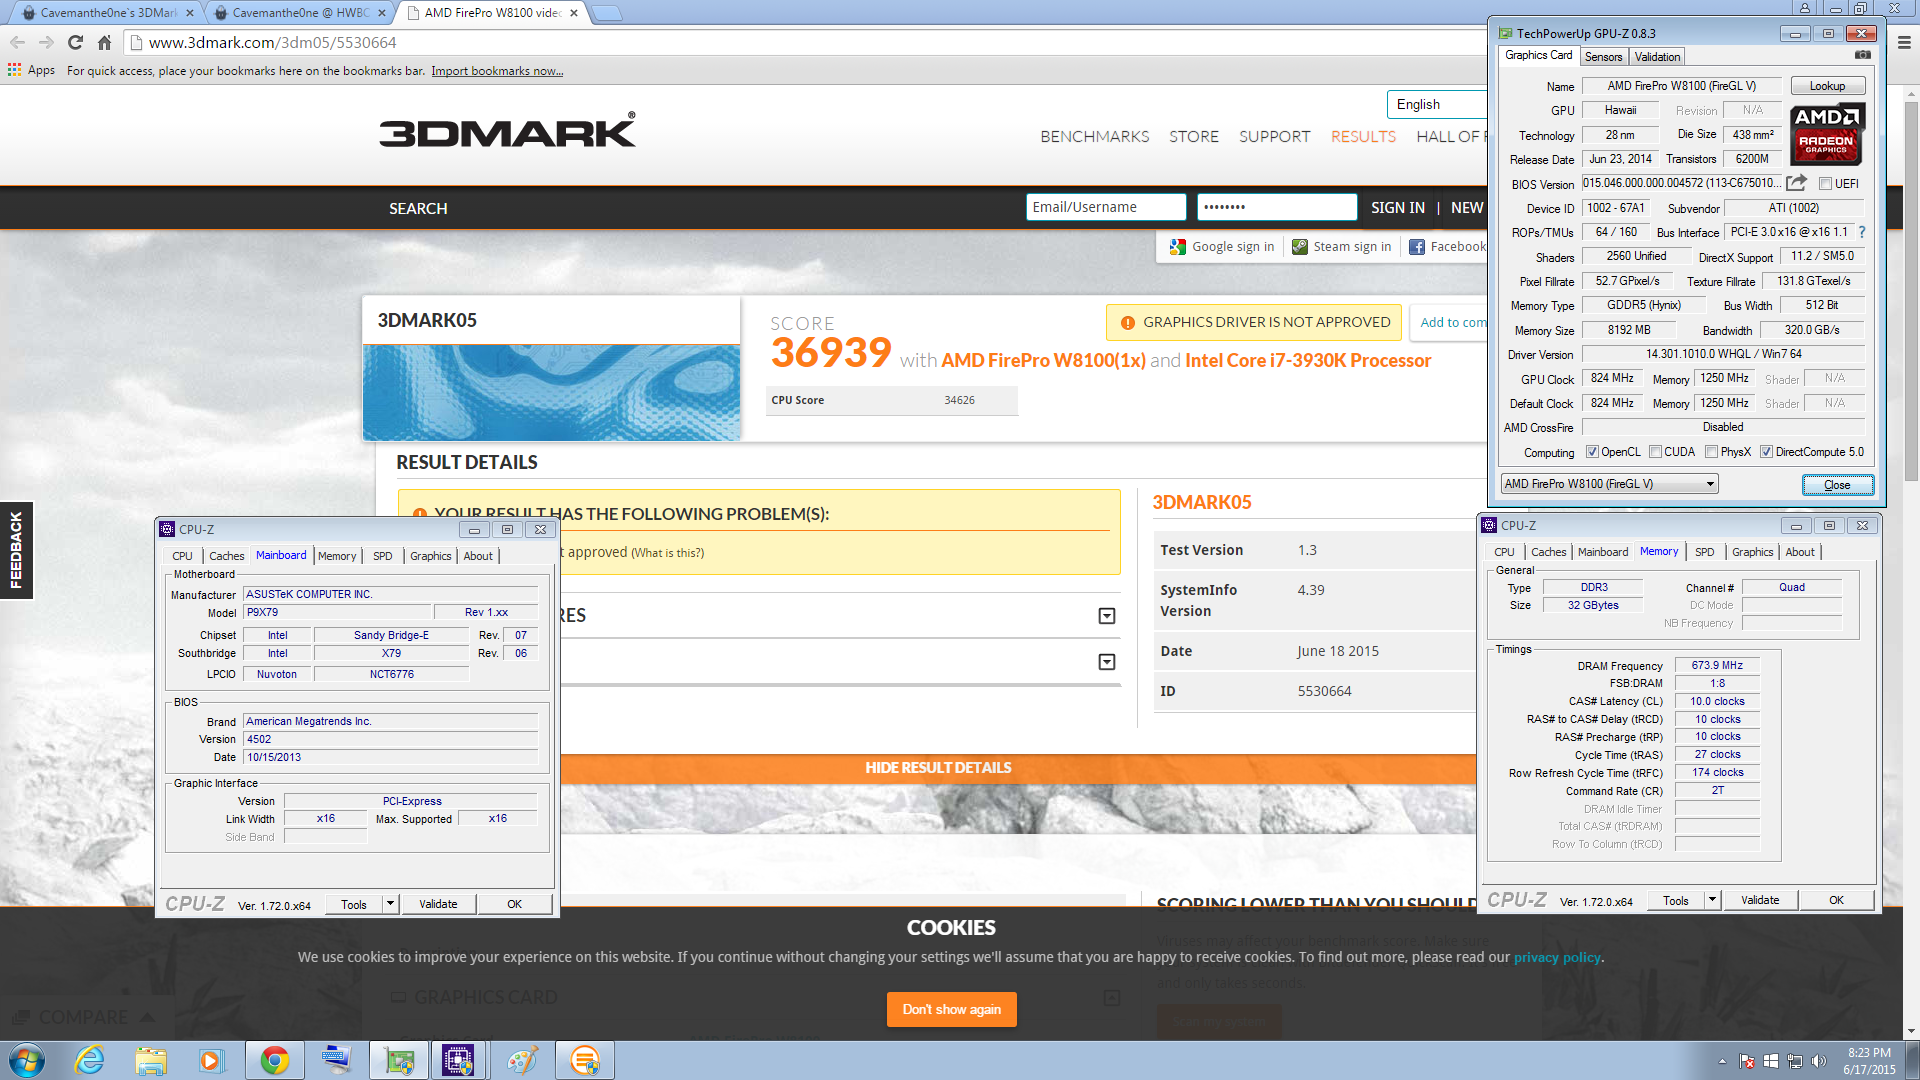Click the Lookup button in GPU-Z
1920x1080 pixels.
[x=1827, y=86]
